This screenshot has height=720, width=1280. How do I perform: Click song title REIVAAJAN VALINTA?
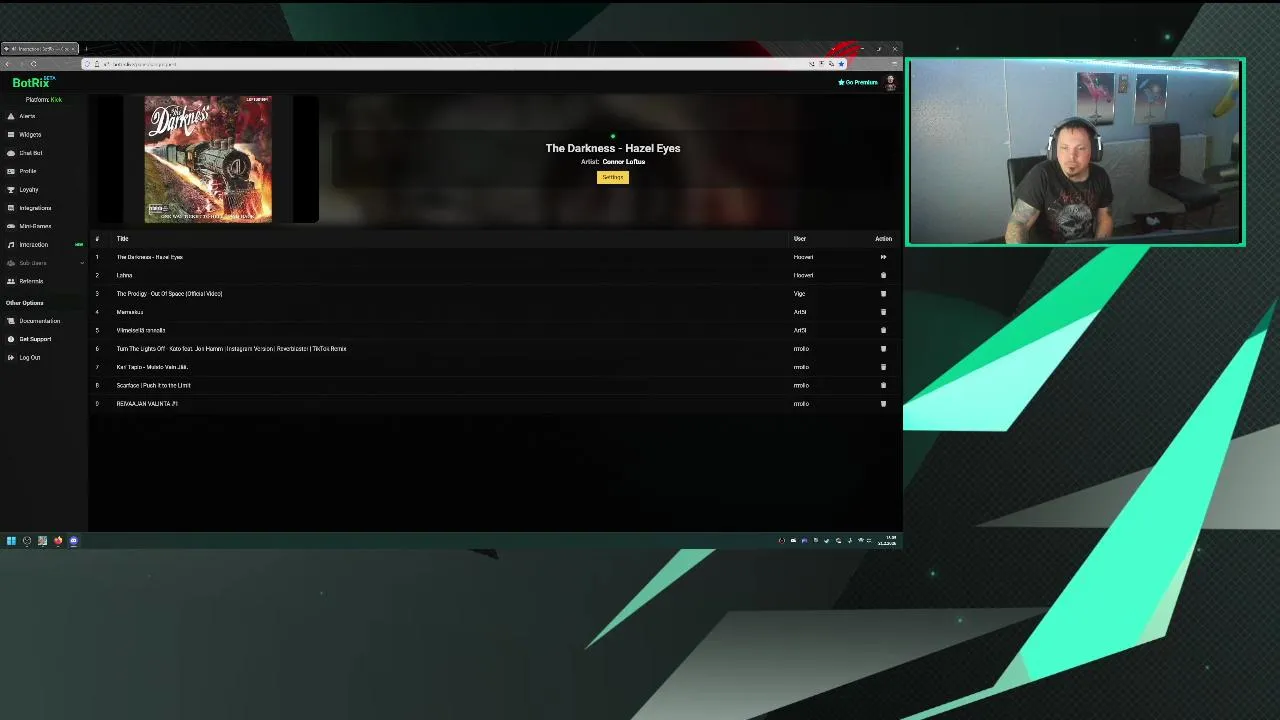click(x=147, y=404)
